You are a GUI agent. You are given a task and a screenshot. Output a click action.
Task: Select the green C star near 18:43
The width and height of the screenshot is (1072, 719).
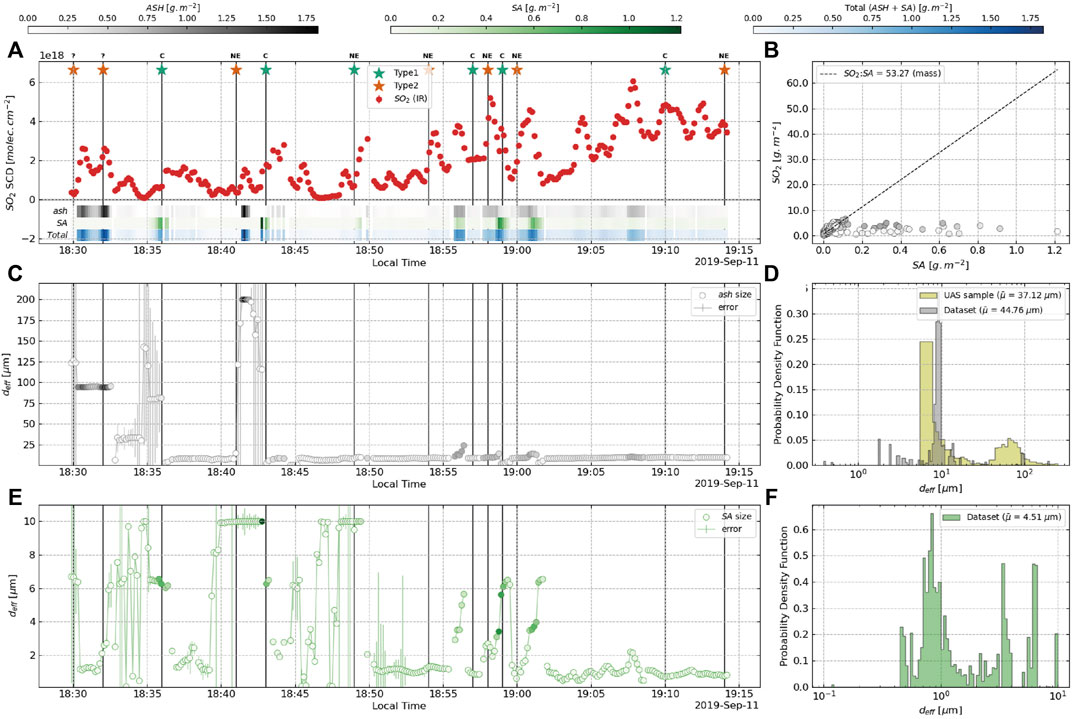click(265, 70)
